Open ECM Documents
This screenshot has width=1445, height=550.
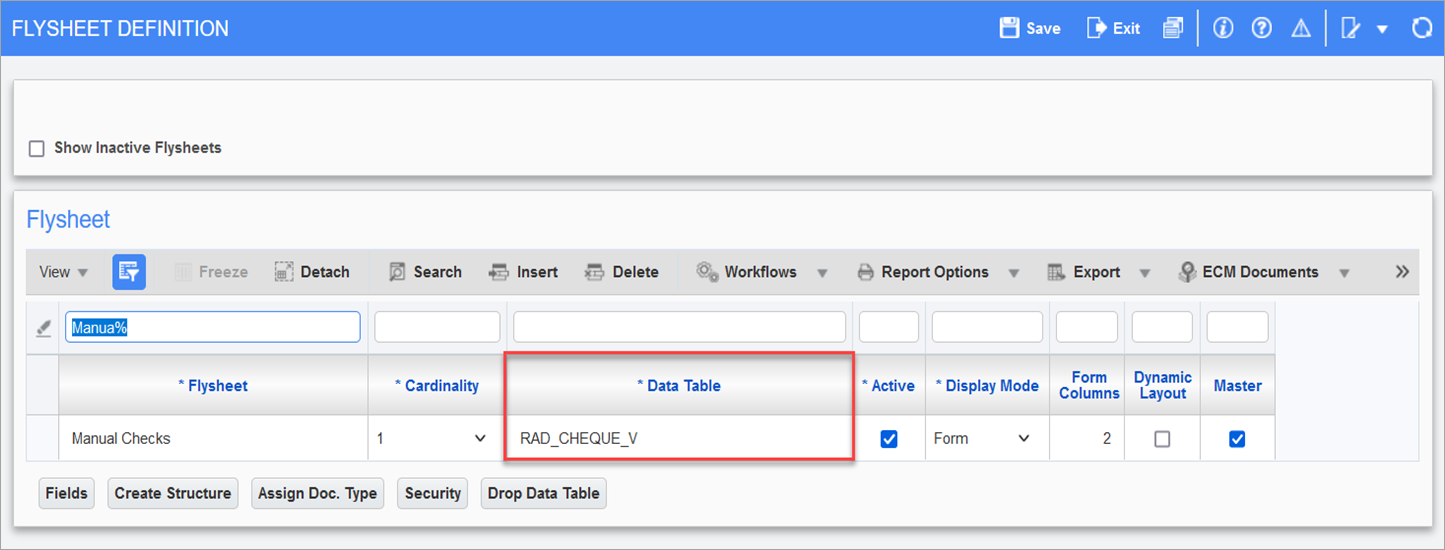[1249, 272]
